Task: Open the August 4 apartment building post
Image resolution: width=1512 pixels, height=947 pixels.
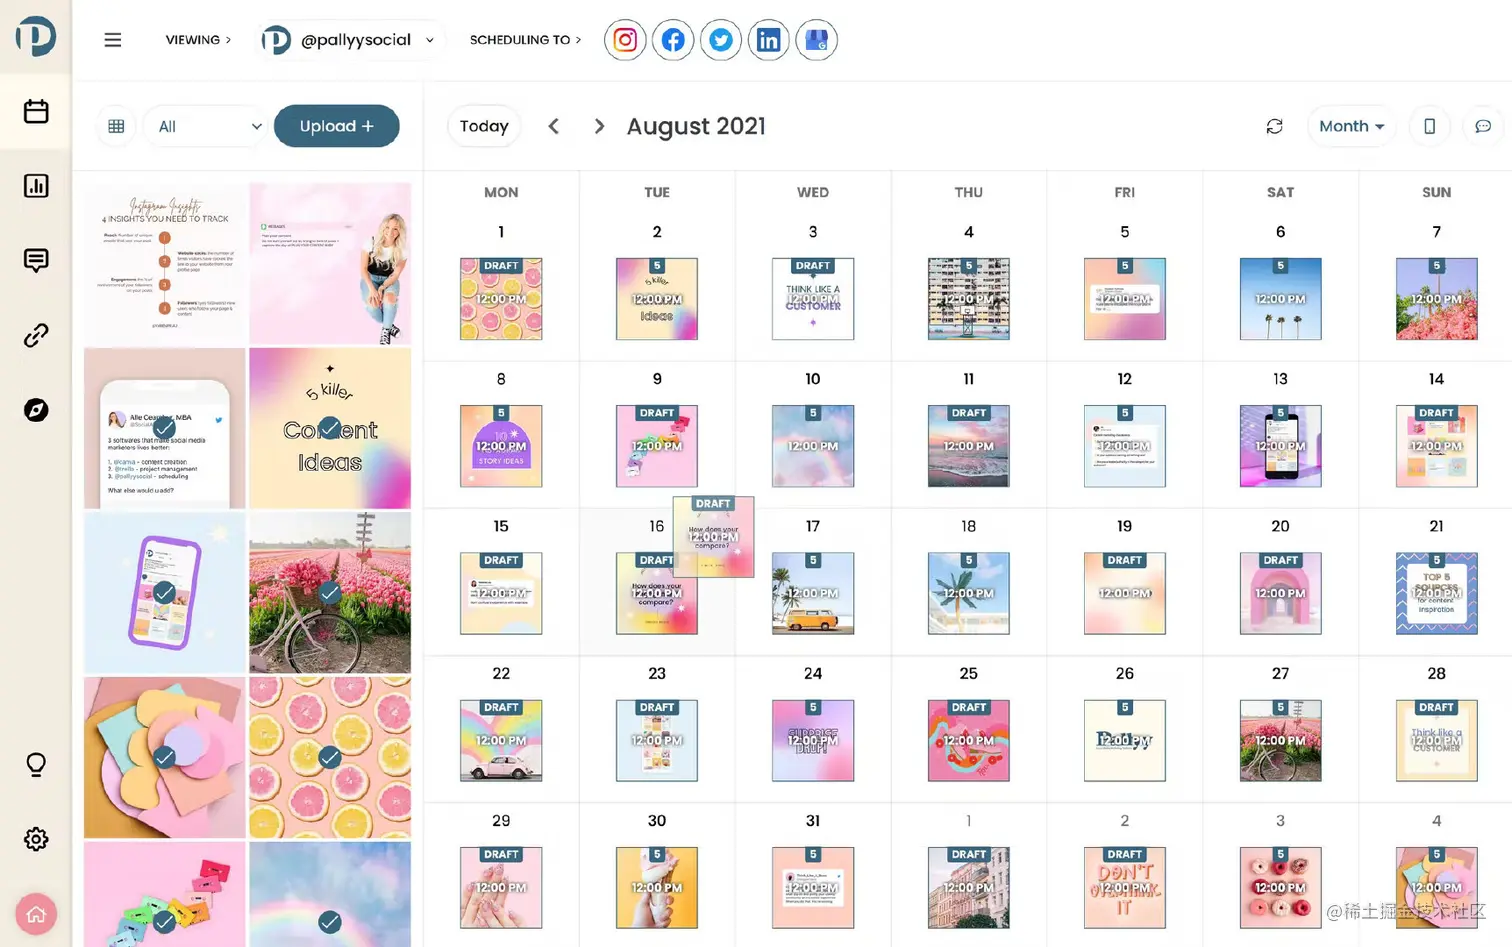Action: pyautogui.click(x=968, y=299)
